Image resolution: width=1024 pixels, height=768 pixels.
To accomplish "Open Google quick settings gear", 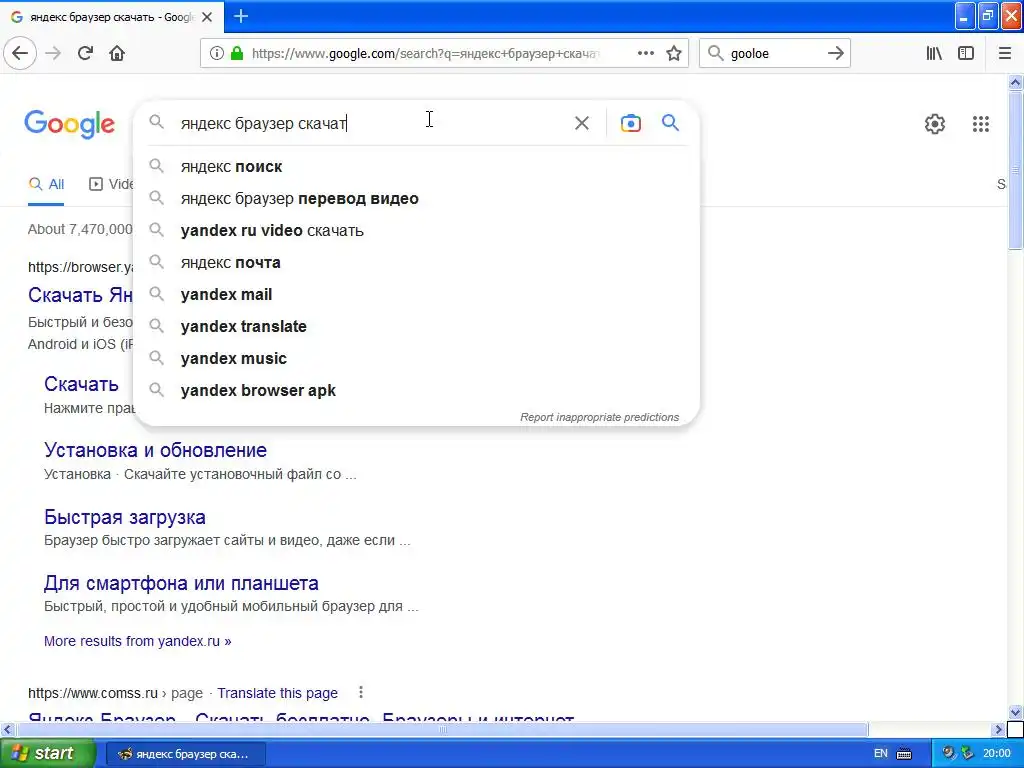I will pyautogui.click(x=935, y=123).
